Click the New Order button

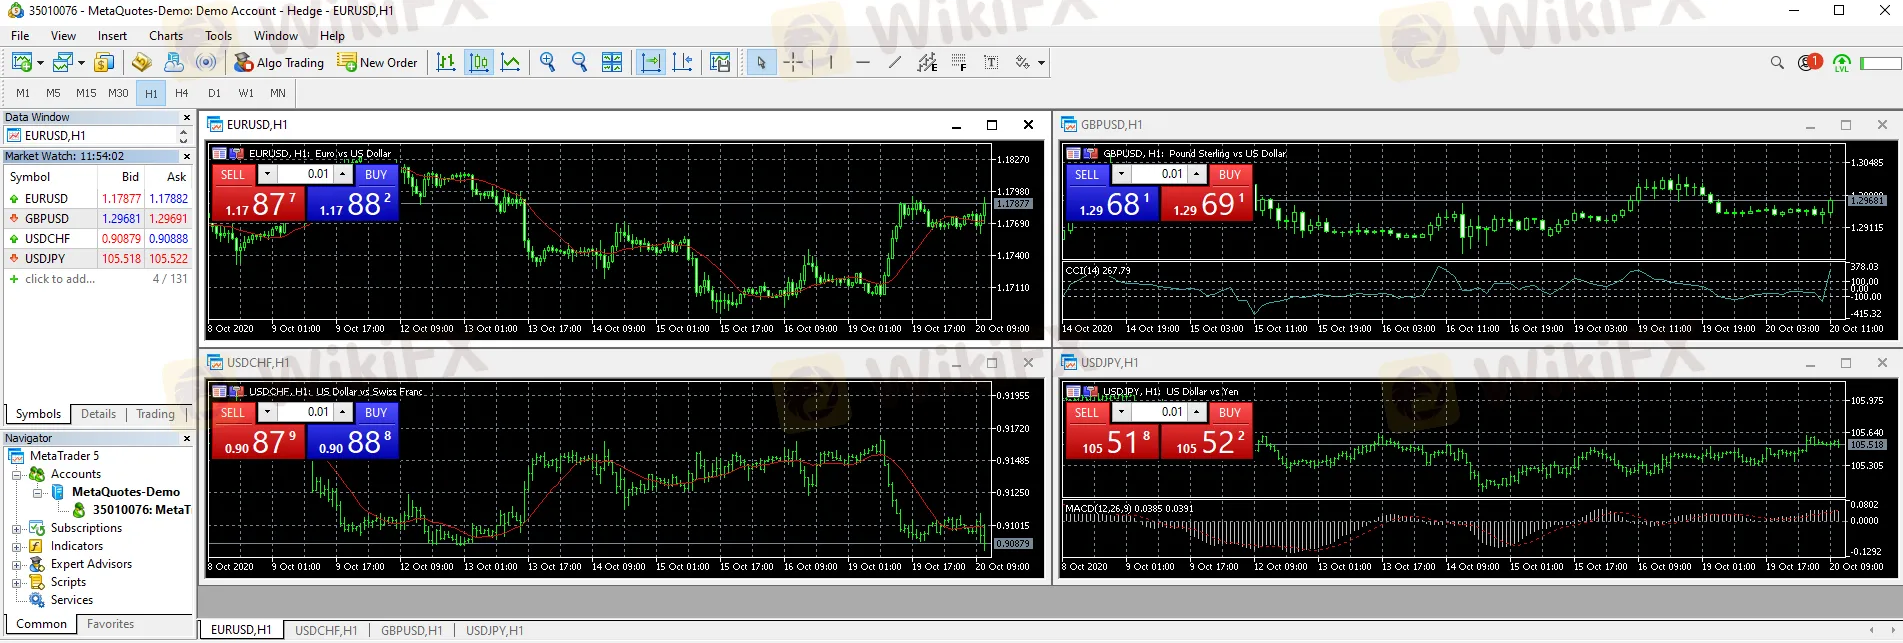click(377, 62)
